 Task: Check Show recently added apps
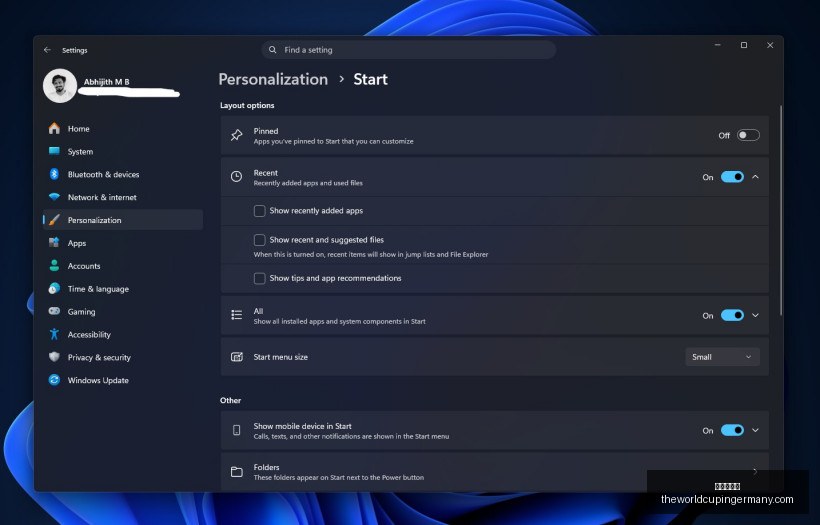(x=259, y=211)
